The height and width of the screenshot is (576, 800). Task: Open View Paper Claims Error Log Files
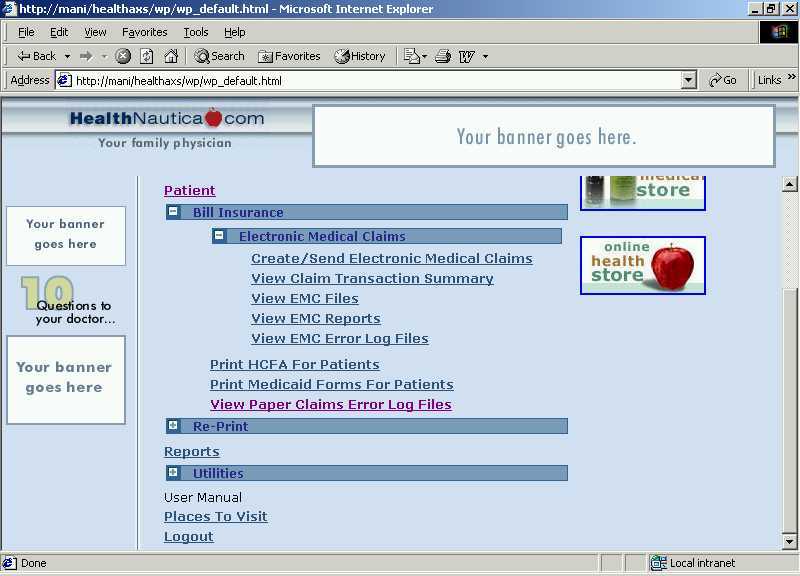(331, 404)
